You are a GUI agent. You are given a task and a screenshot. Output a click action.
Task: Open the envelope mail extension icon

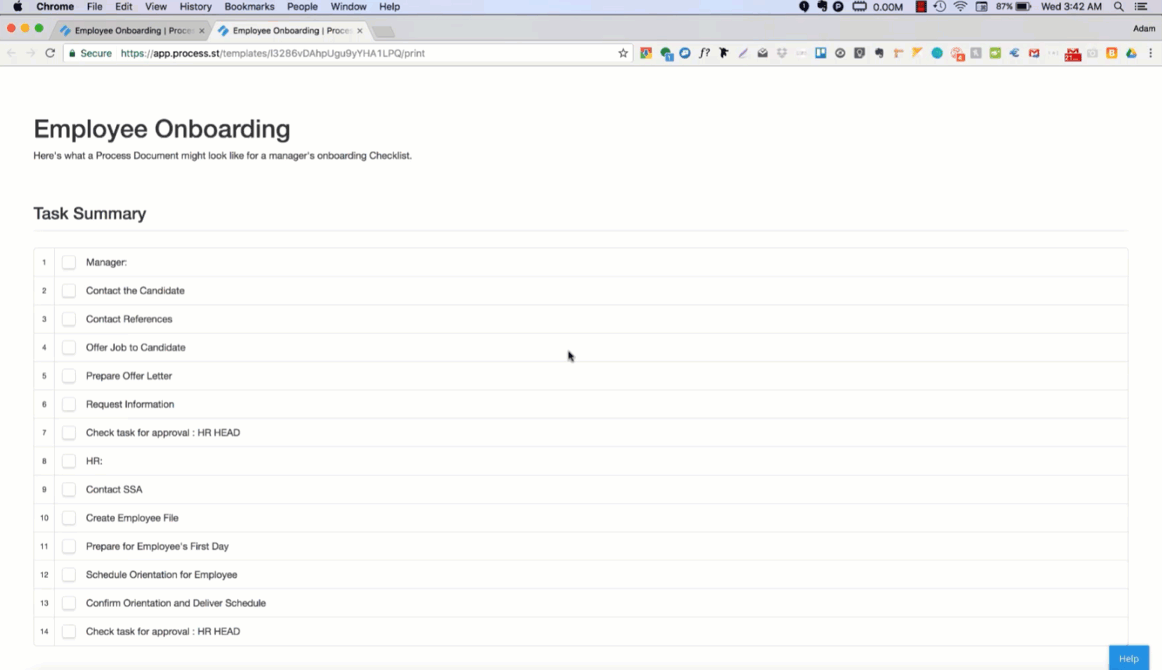pyautogui.click(x=762, y=53)
